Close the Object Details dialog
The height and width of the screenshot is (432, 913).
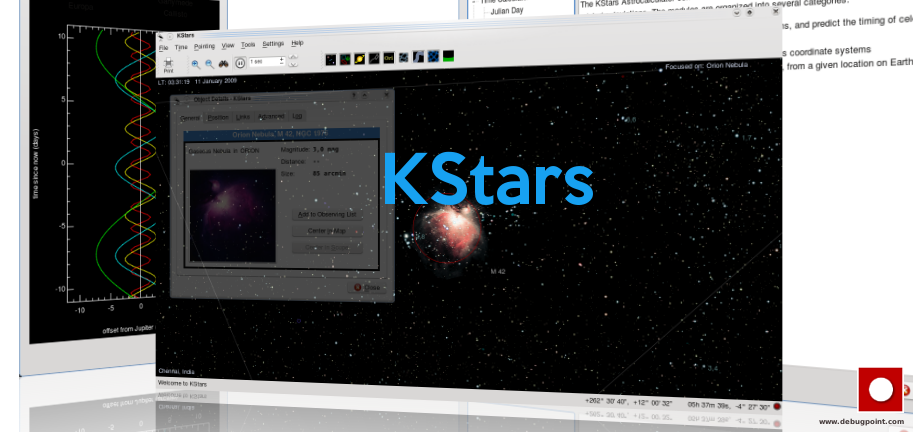[x=367, y=288]
